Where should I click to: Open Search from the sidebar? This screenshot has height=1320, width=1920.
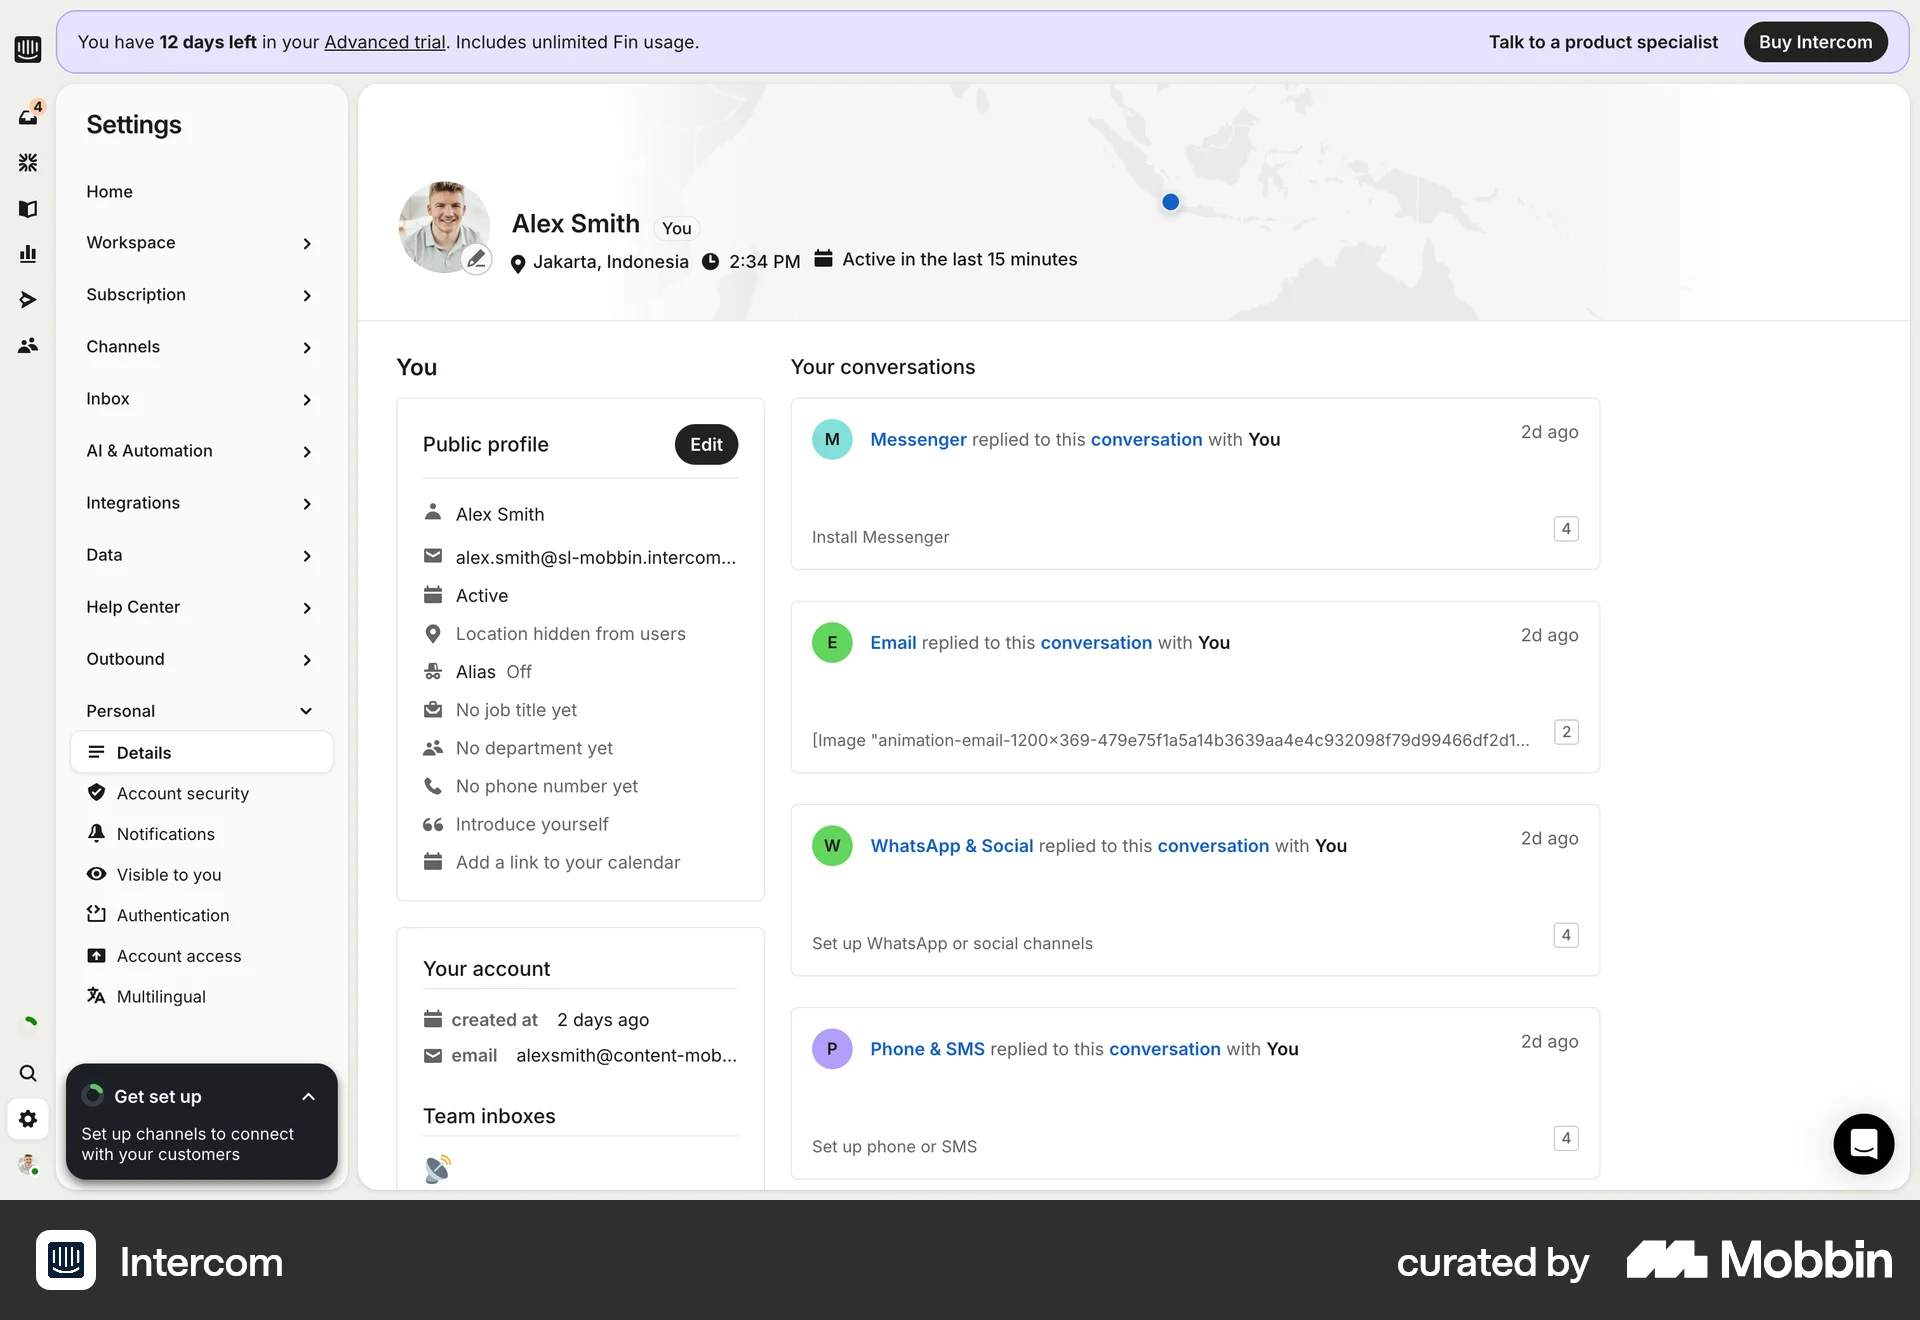click(27, 1073)
